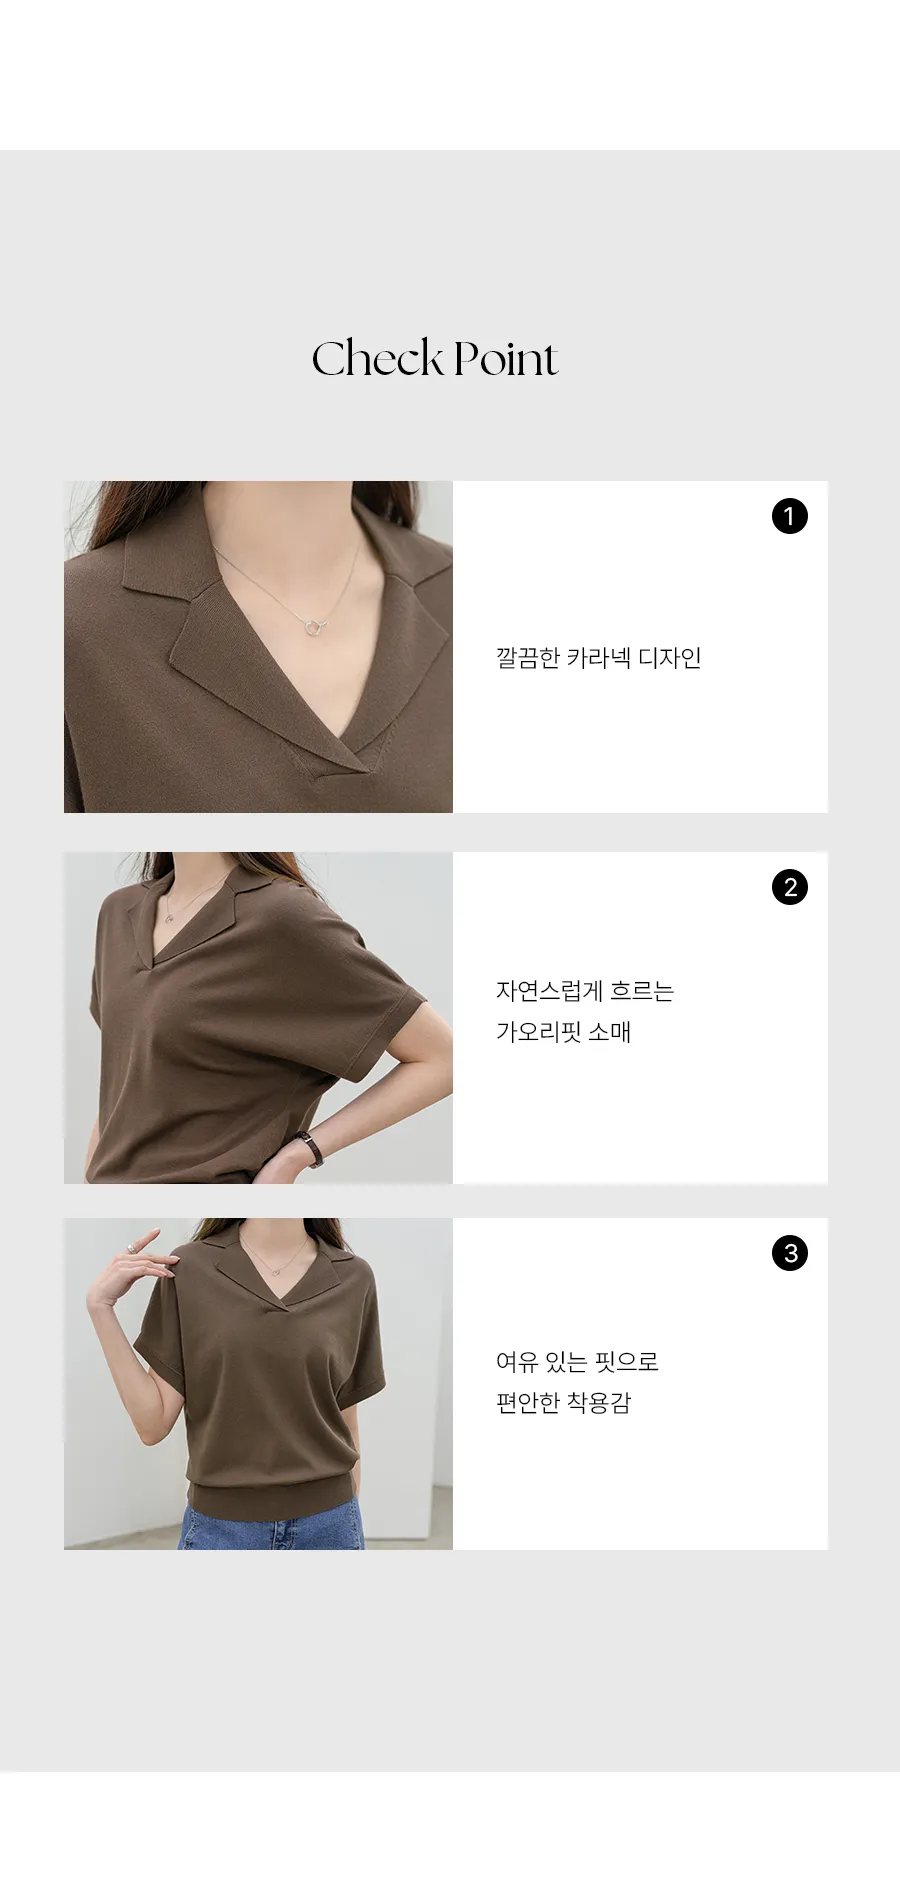Image resolution: width=900 pixels, height=1878 pixels.
Task: Click the ring on the raised hand
Action: click(x=131, y=1248)
